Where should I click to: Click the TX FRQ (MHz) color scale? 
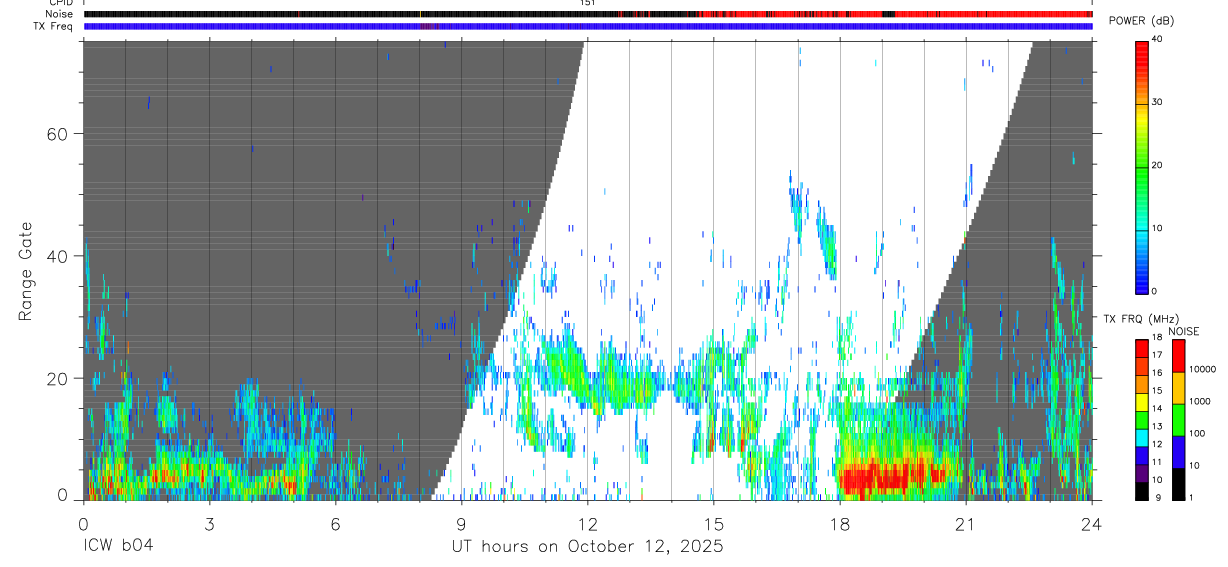tap(1141, 420)
